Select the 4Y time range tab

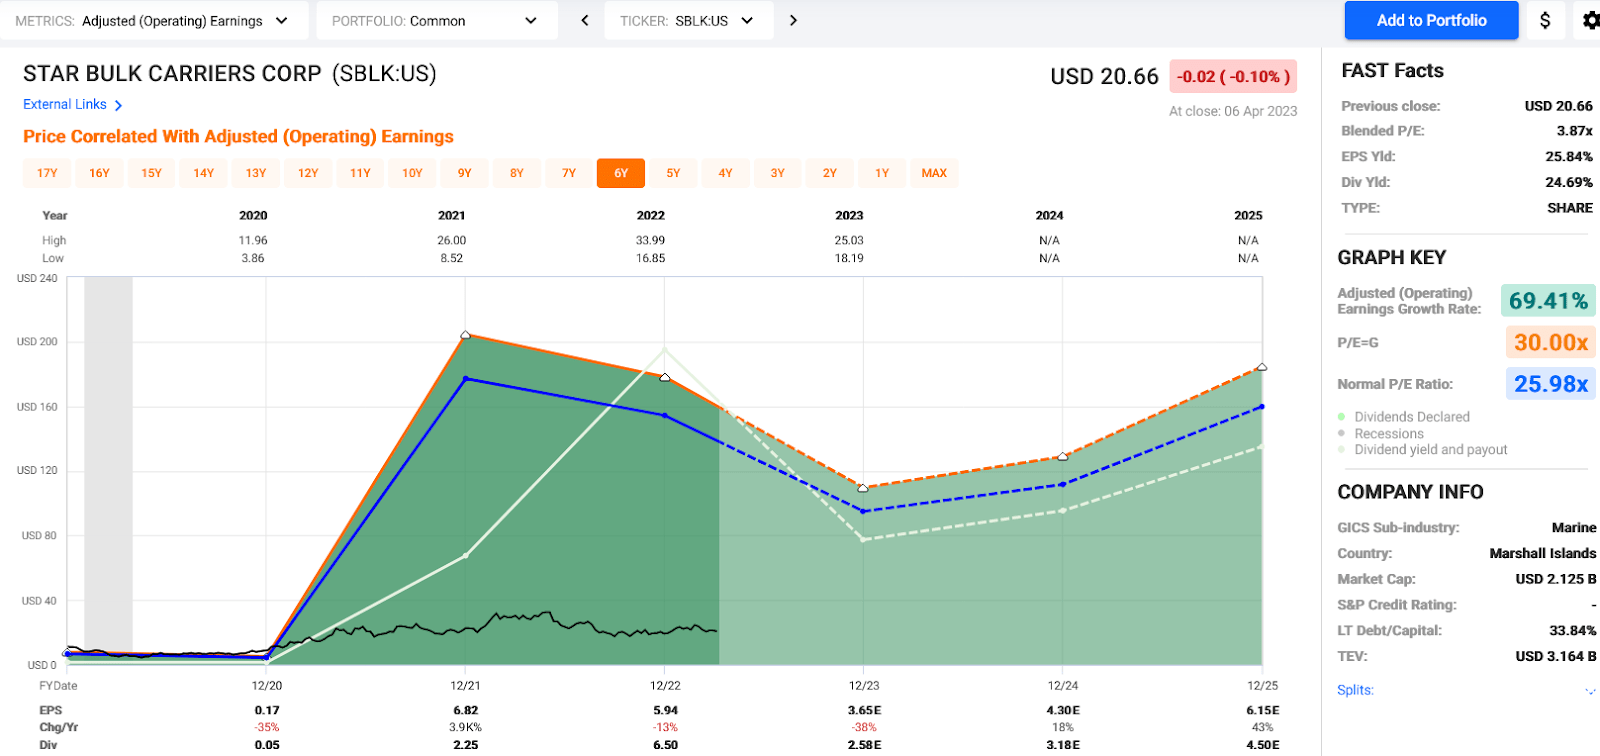point(725,173)
